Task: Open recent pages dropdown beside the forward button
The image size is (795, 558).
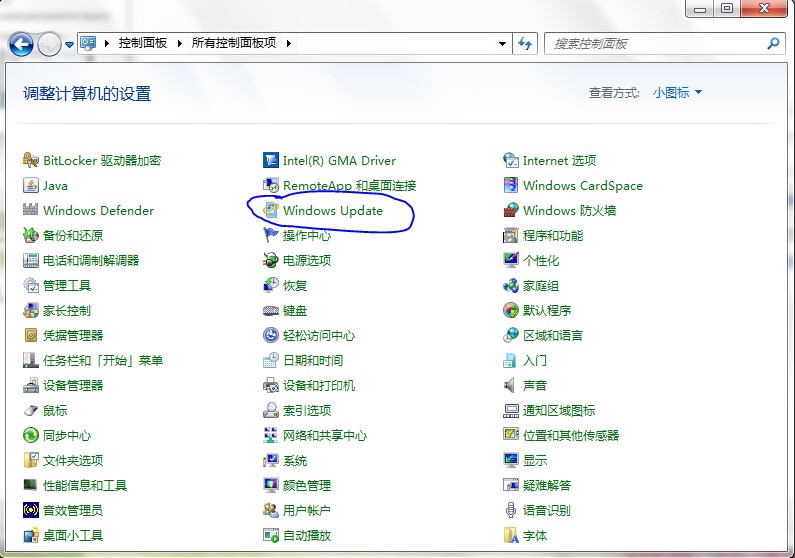Action: 69,45
